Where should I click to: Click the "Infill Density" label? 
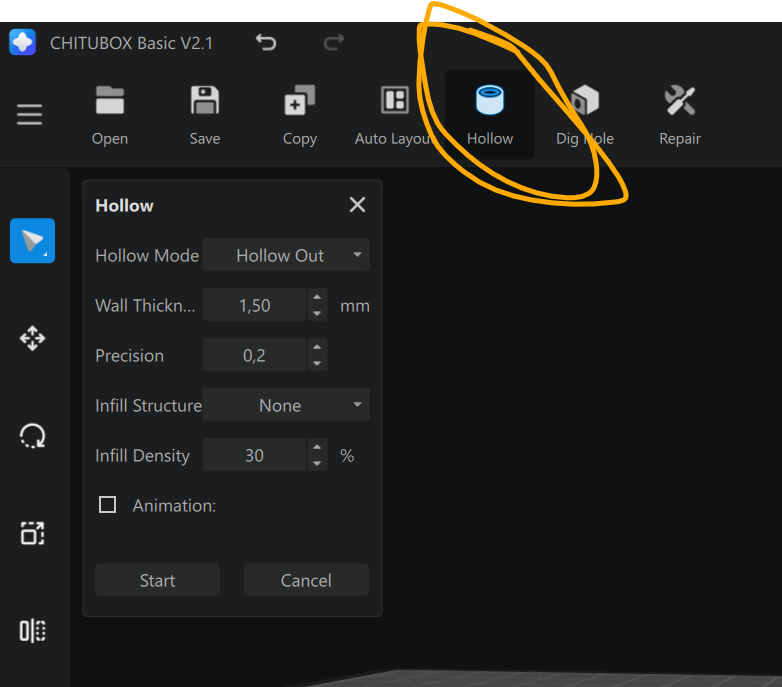(143, 456)
